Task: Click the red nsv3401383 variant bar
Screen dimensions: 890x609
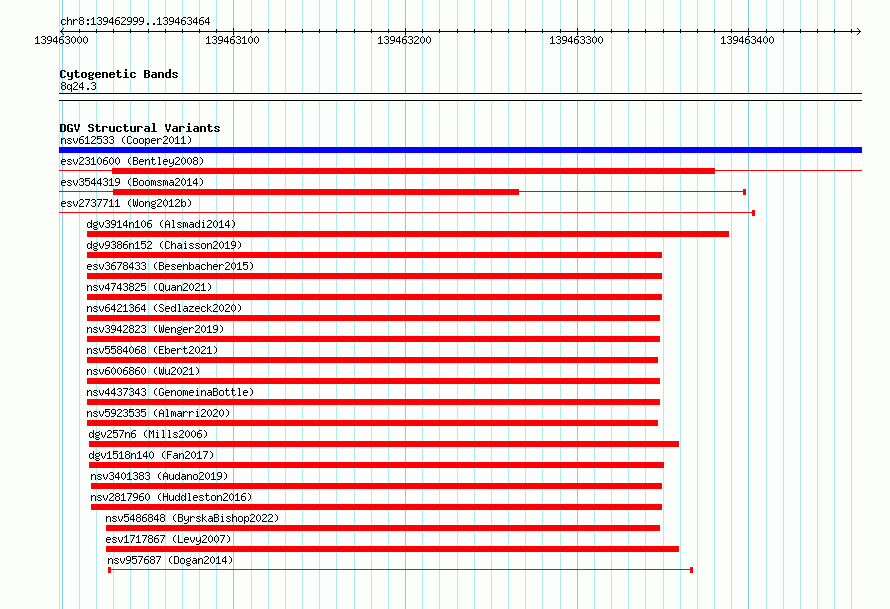Action: (376, 486)
